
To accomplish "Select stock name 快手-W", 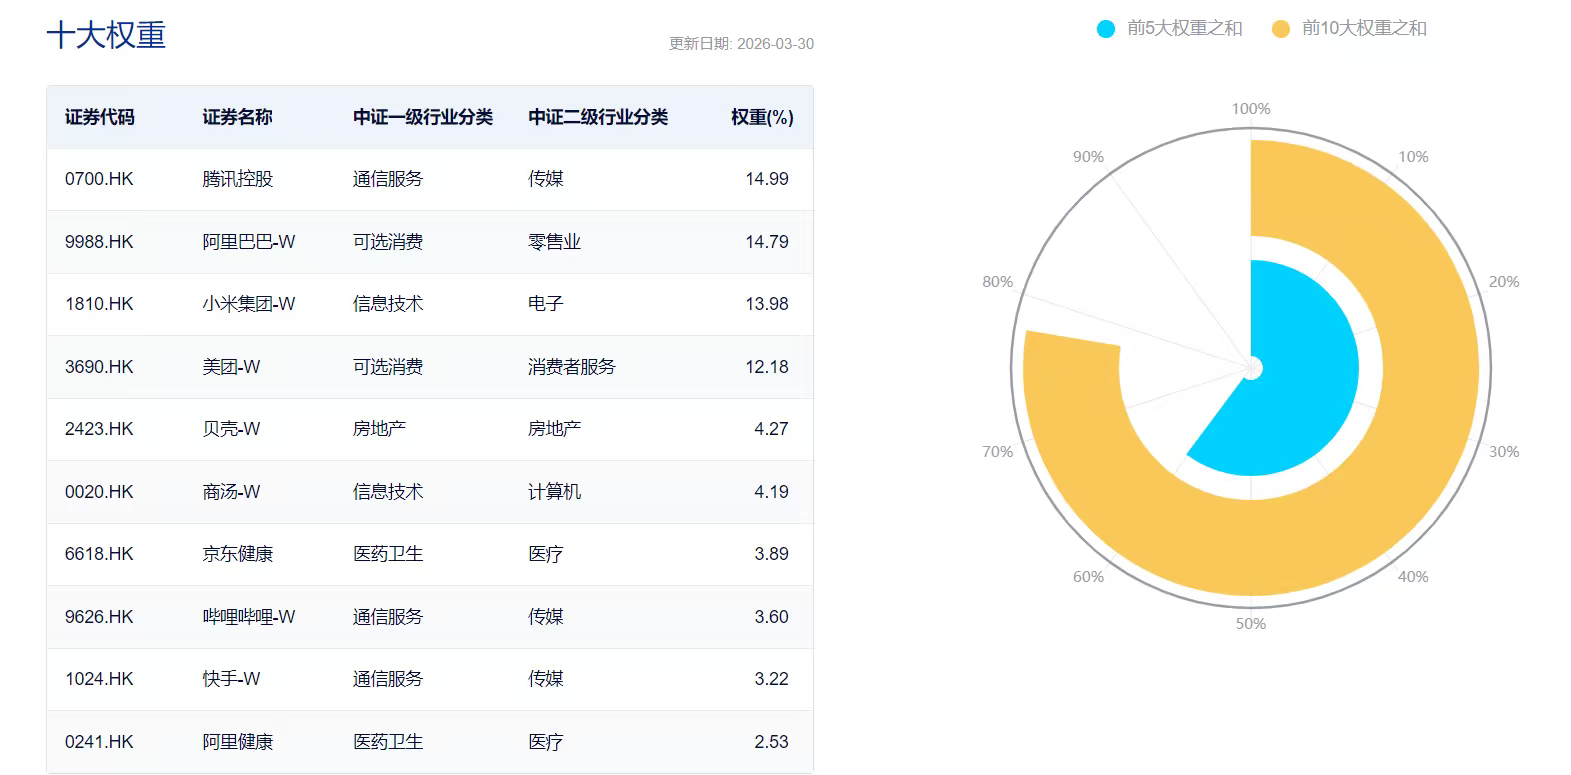I will coord(231,679).
